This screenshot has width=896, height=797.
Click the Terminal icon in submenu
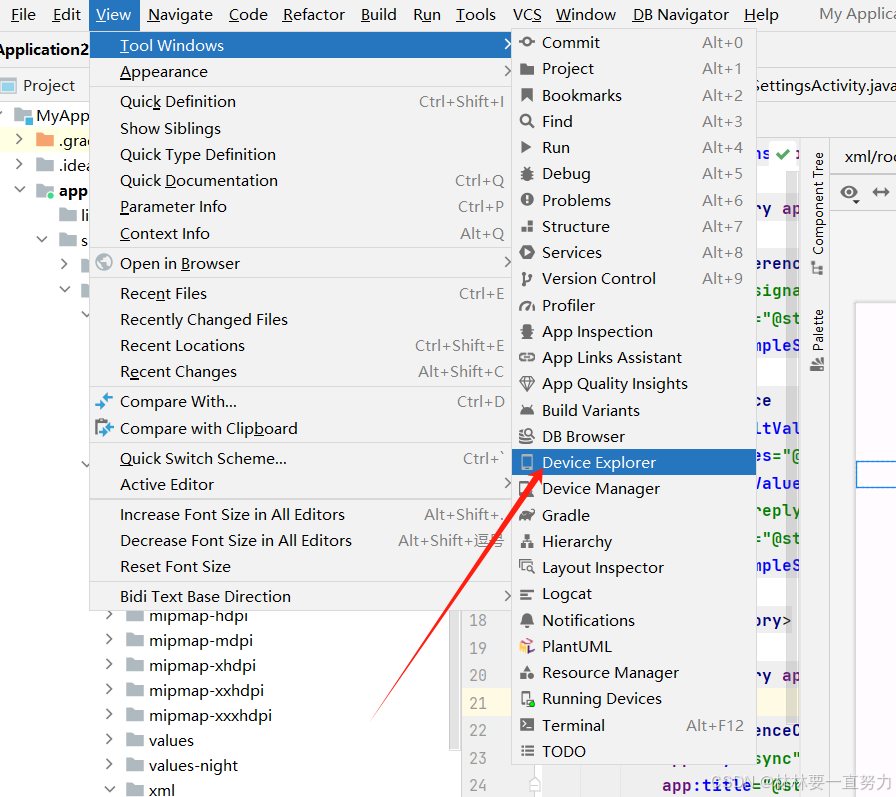(x=527, y=724)
